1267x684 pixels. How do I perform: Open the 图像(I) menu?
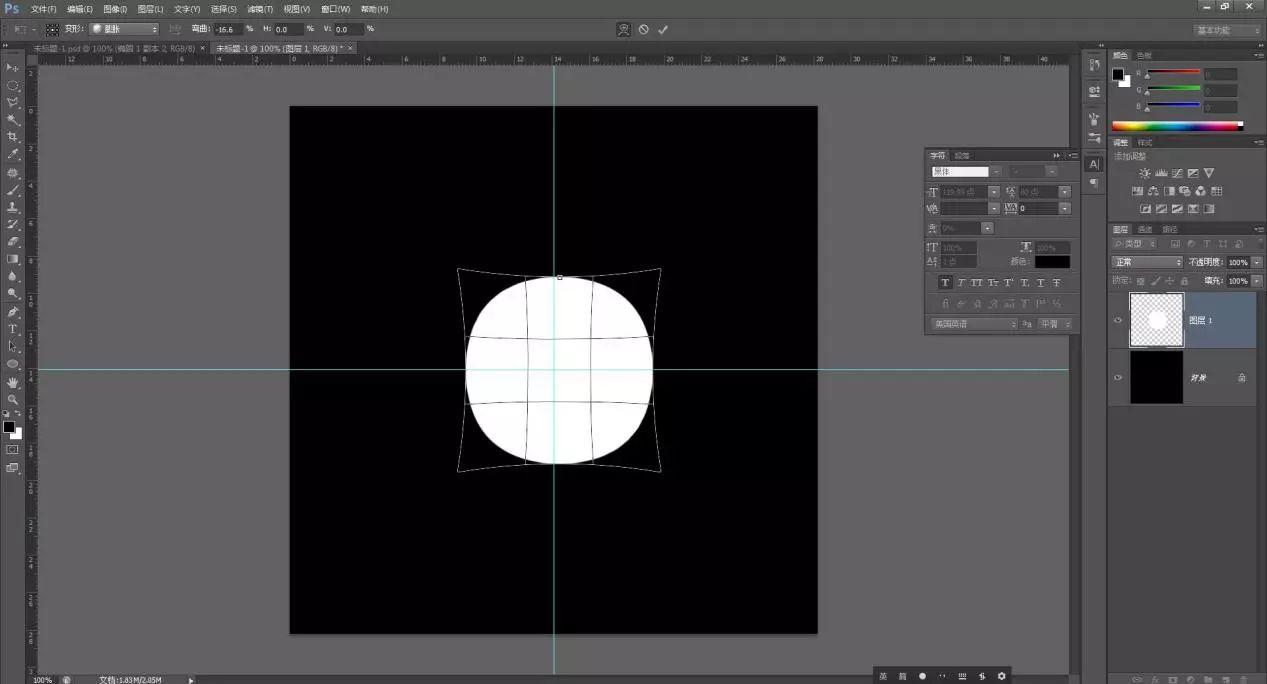(115, 9)
